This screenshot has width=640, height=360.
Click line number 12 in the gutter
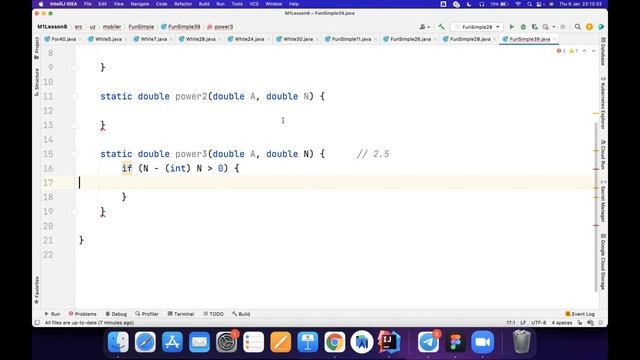pos(48,111)
